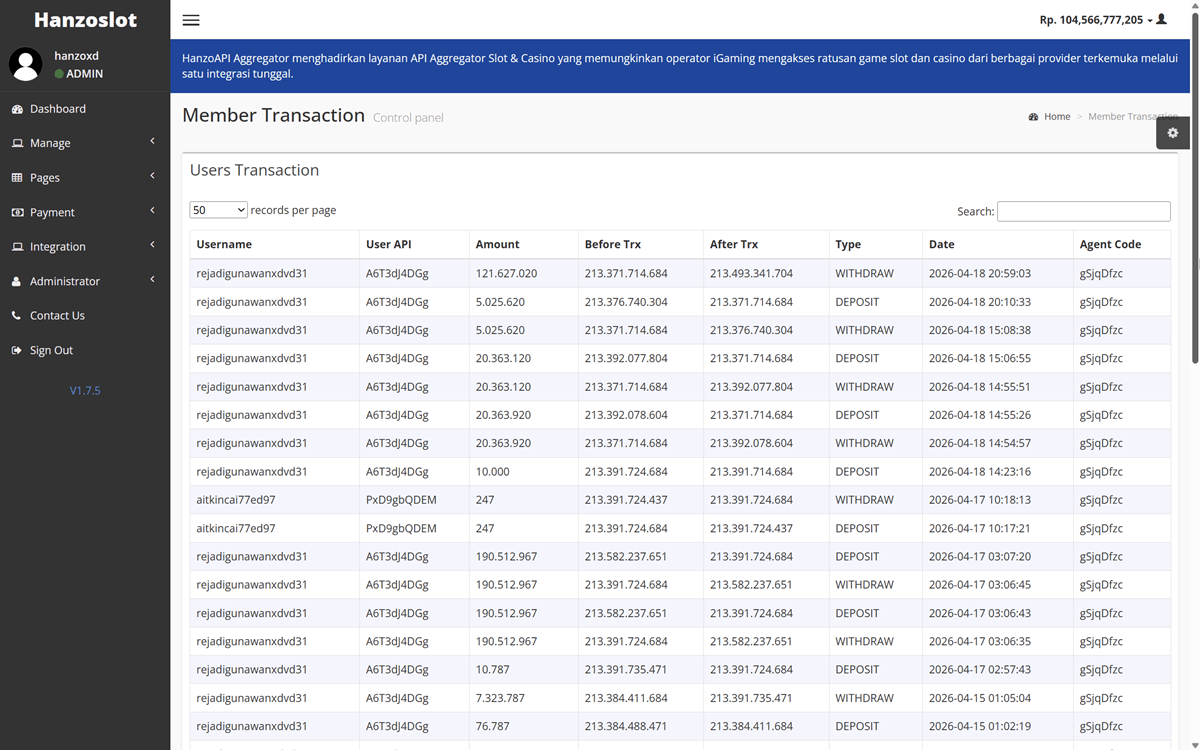Open the settings gear panel
Screen dimensions: 1200x750
(1173, 133)
